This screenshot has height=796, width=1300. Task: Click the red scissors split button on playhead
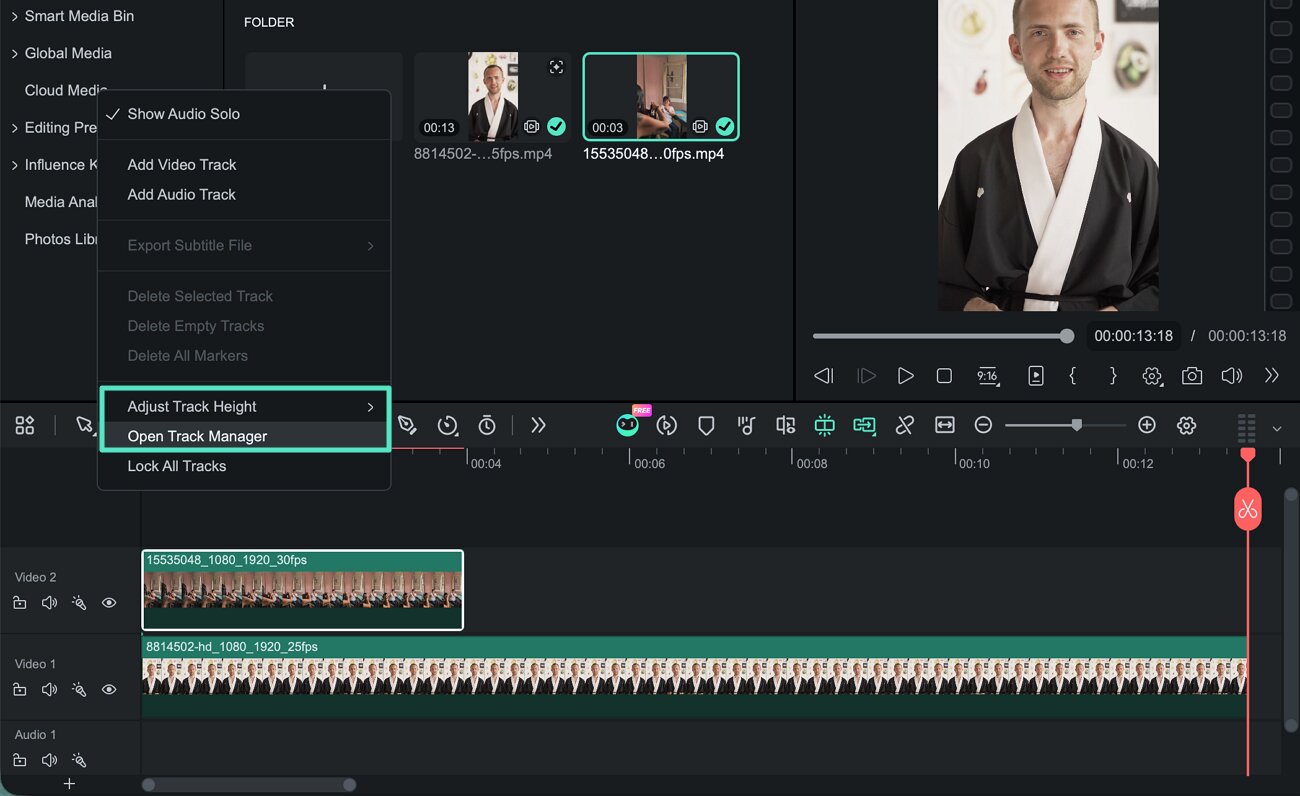point(1247,509)
